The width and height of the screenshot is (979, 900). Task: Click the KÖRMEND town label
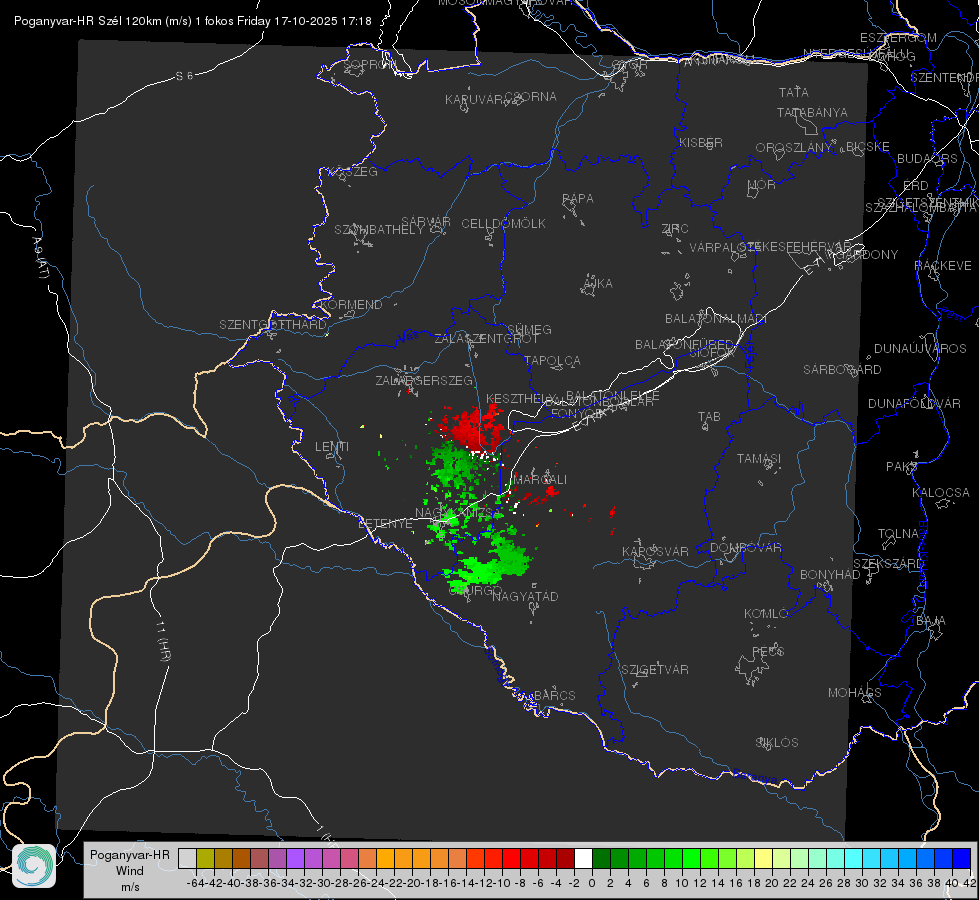[x=351, y=305]
